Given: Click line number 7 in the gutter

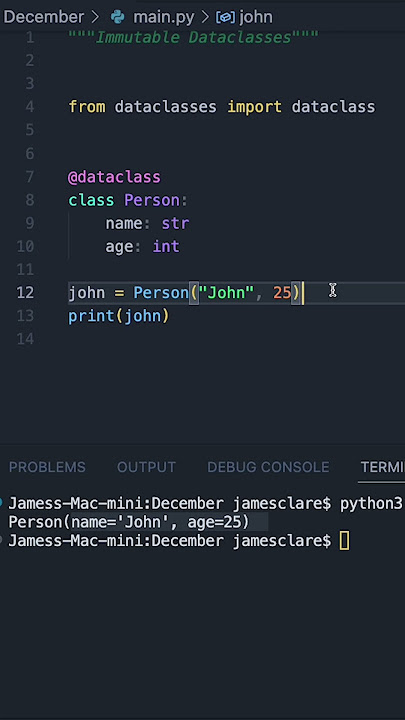Looking at the screenshot, I should (x=30, y=177).
